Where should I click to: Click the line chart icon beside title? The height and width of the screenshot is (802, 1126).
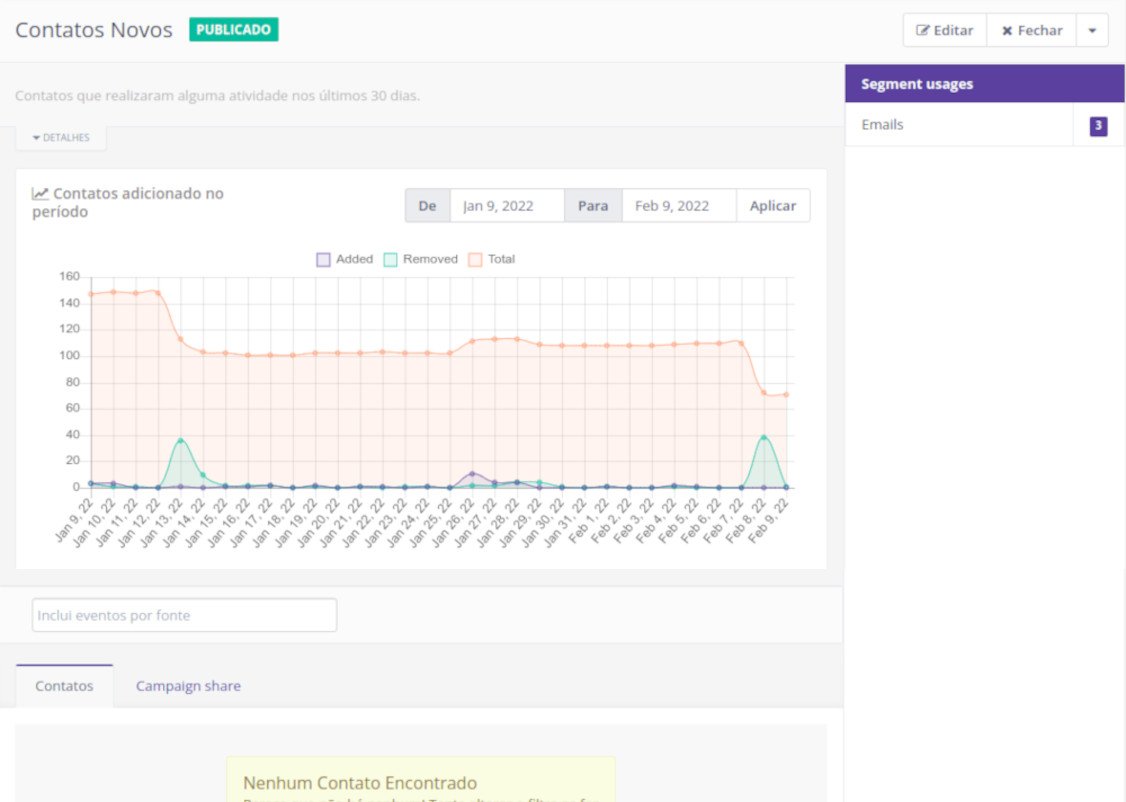coord(40,194)
